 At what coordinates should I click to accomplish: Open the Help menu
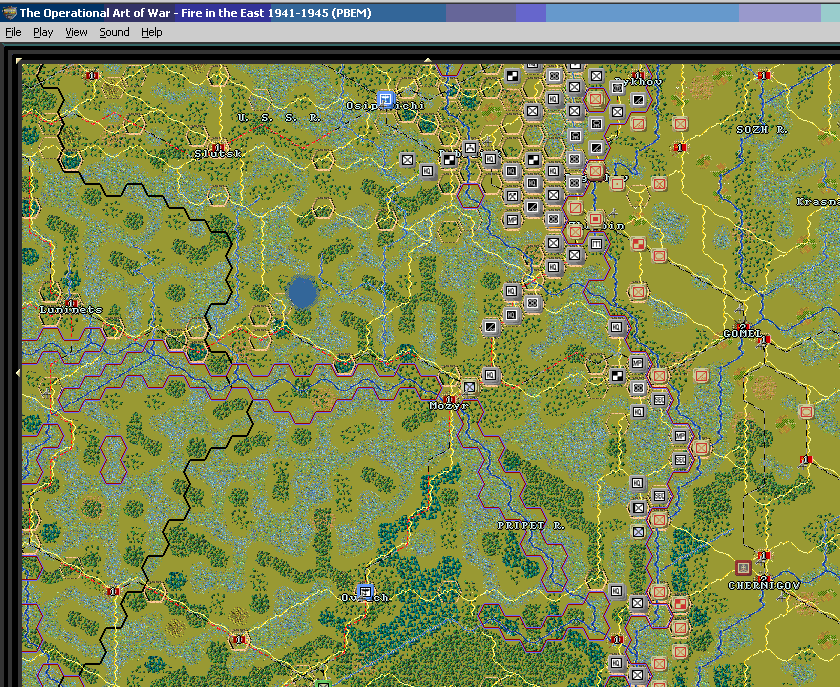click(x=152, y=32)
